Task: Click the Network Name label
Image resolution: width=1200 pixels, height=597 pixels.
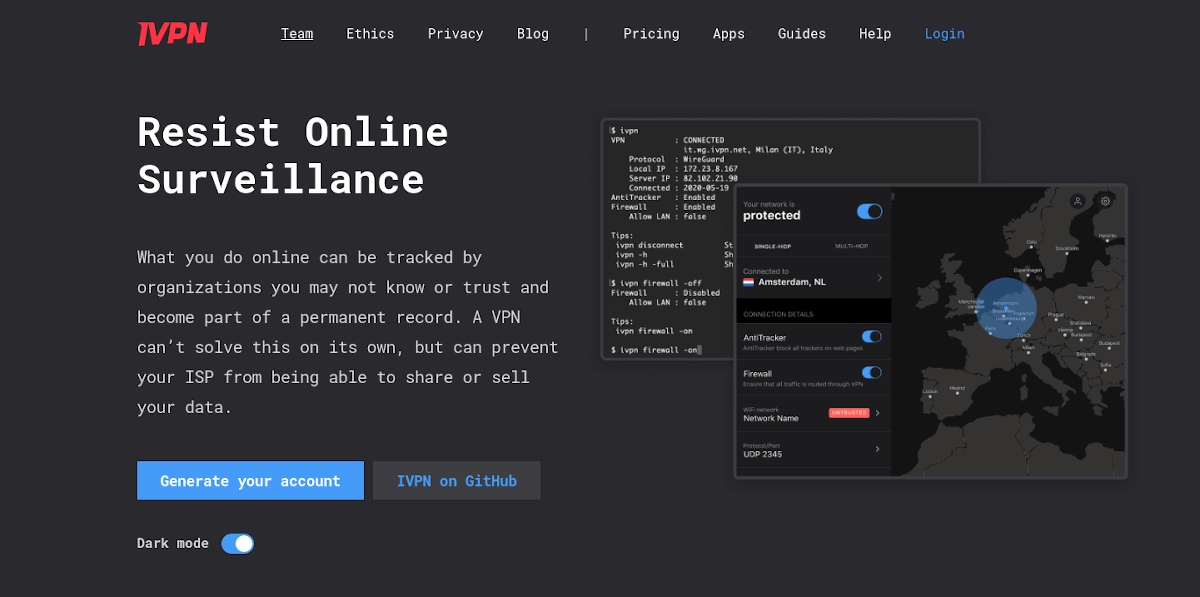Action: (x=772, y=419)
